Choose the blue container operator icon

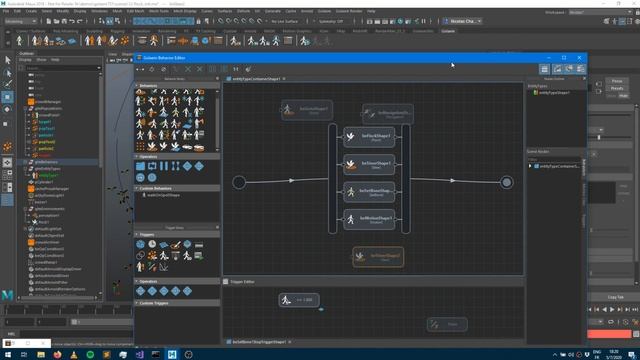pyautogui.click(x=140, y=166)
